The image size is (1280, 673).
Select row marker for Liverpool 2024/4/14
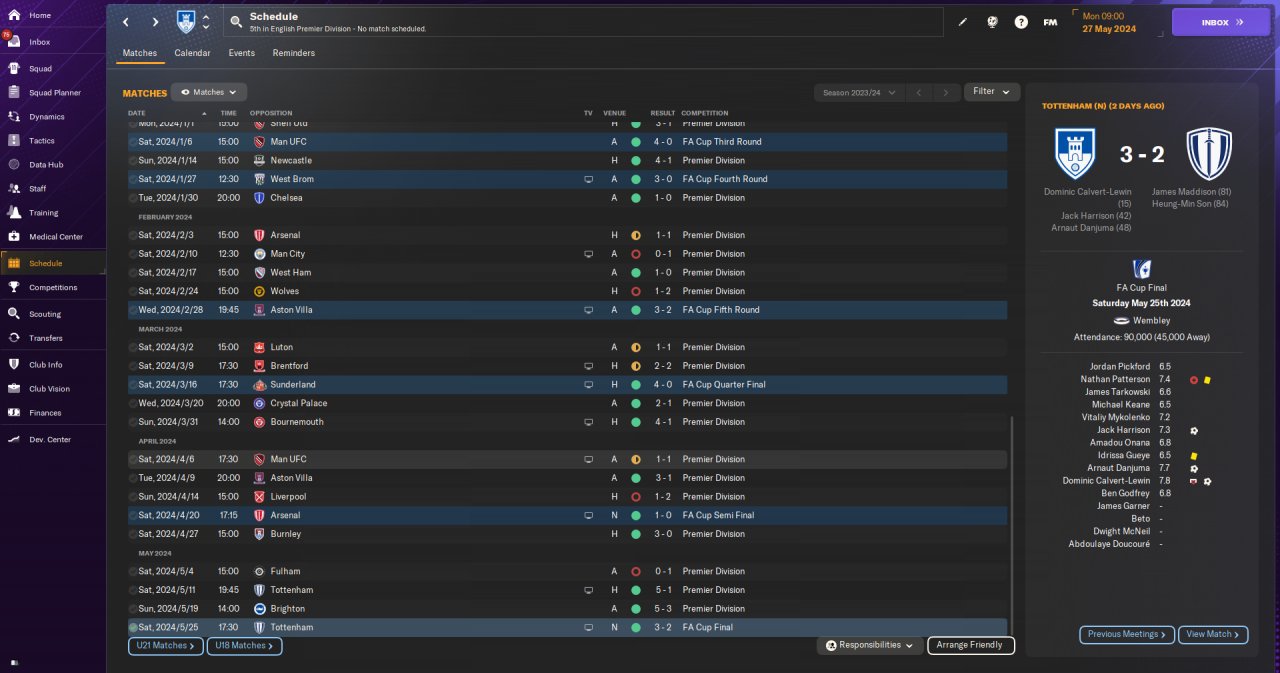133,497
